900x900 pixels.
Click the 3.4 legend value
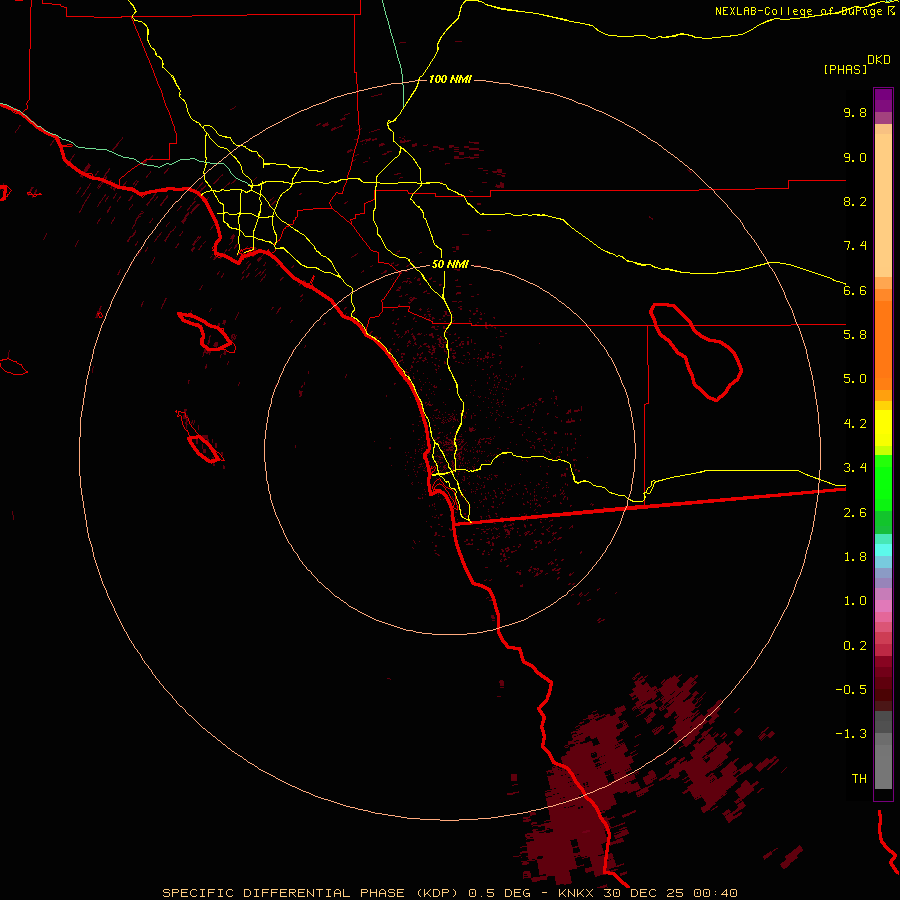pos(855,468)
